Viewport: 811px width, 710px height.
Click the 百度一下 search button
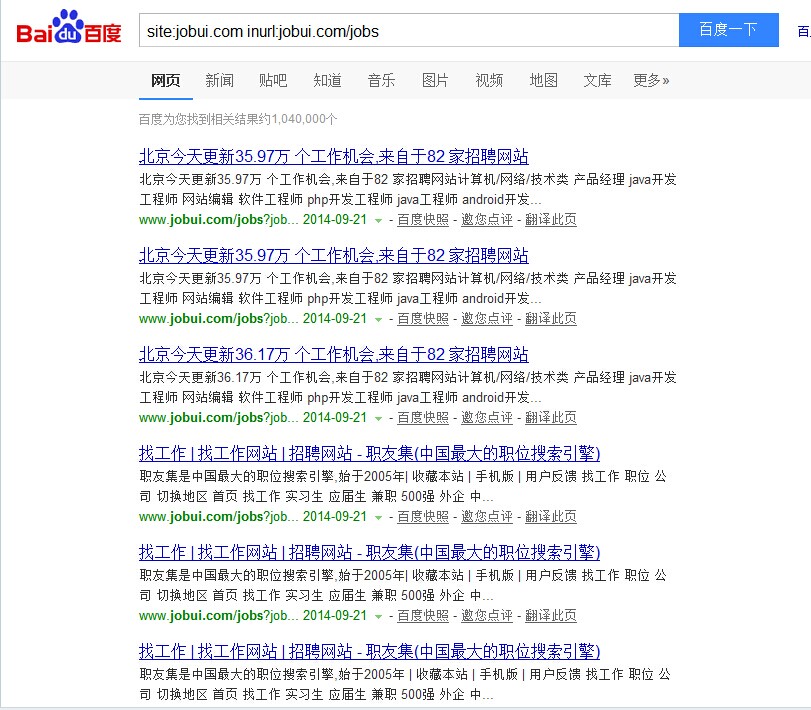tap(728, 30)
